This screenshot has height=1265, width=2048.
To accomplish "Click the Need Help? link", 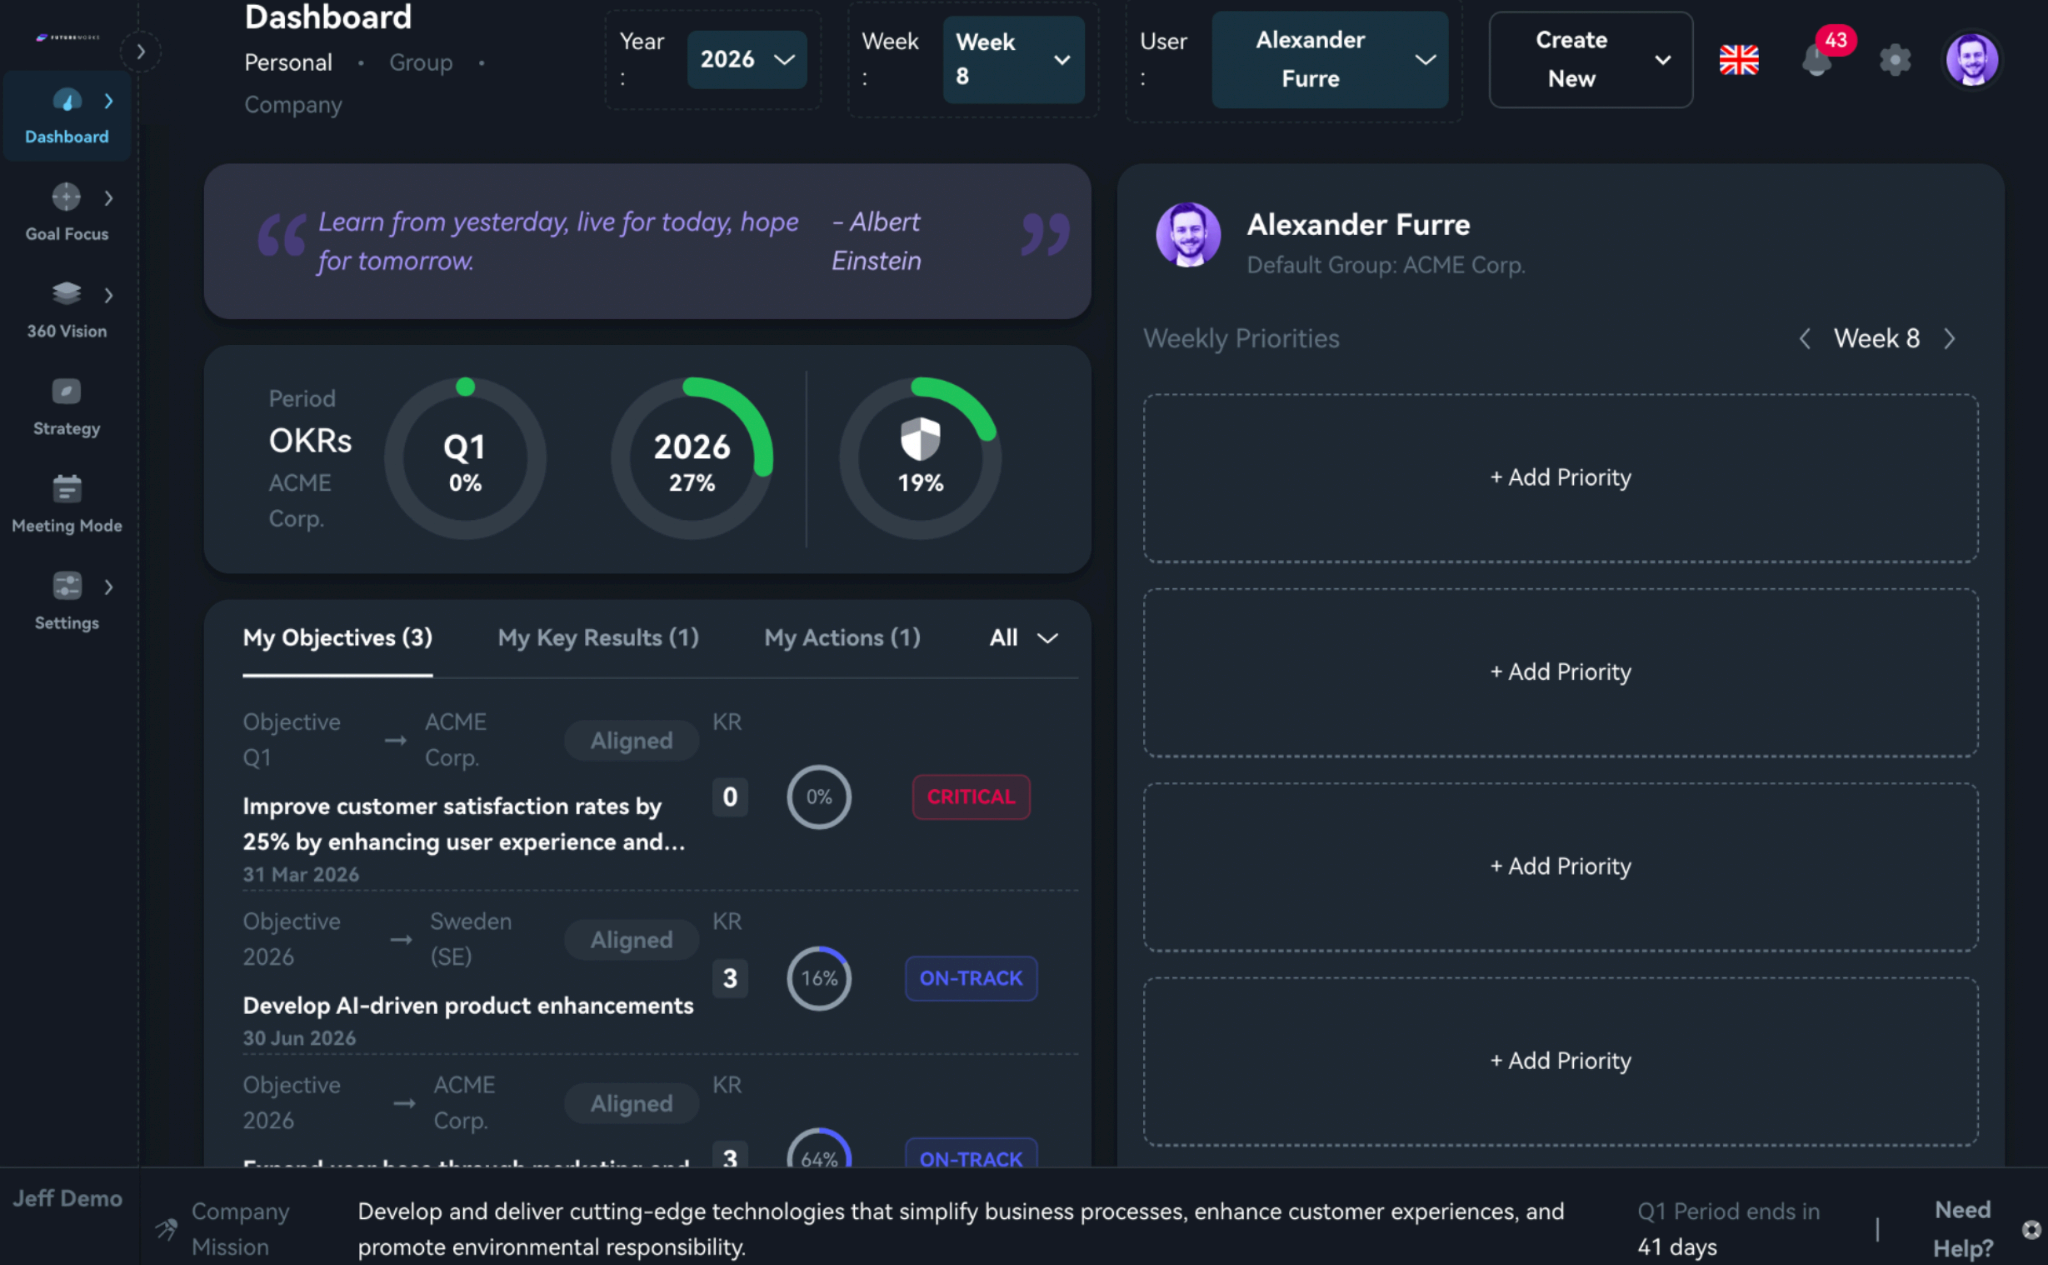I will [x=1962, y=1229].
